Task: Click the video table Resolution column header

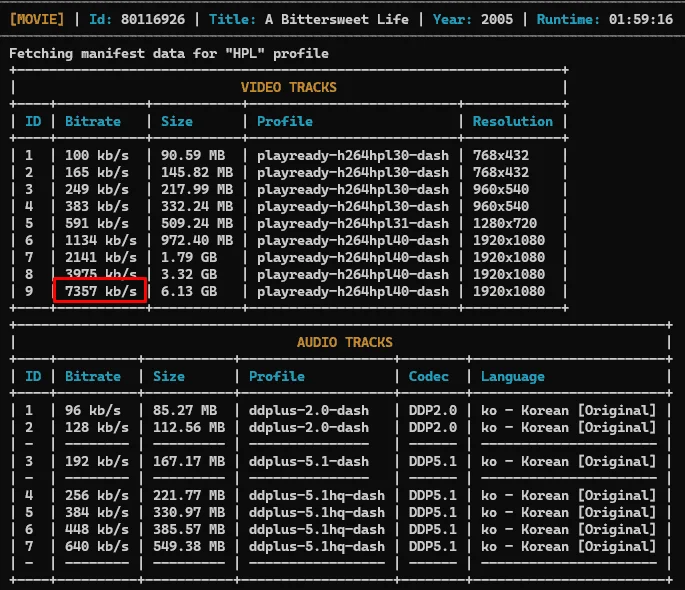Action: (513, 121)
